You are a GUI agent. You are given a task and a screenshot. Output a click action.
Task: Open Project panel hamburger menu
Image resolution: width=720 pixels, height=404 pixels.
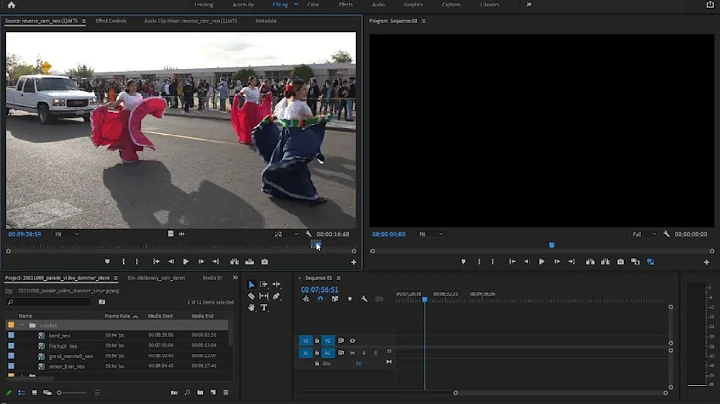pos(116,278)
